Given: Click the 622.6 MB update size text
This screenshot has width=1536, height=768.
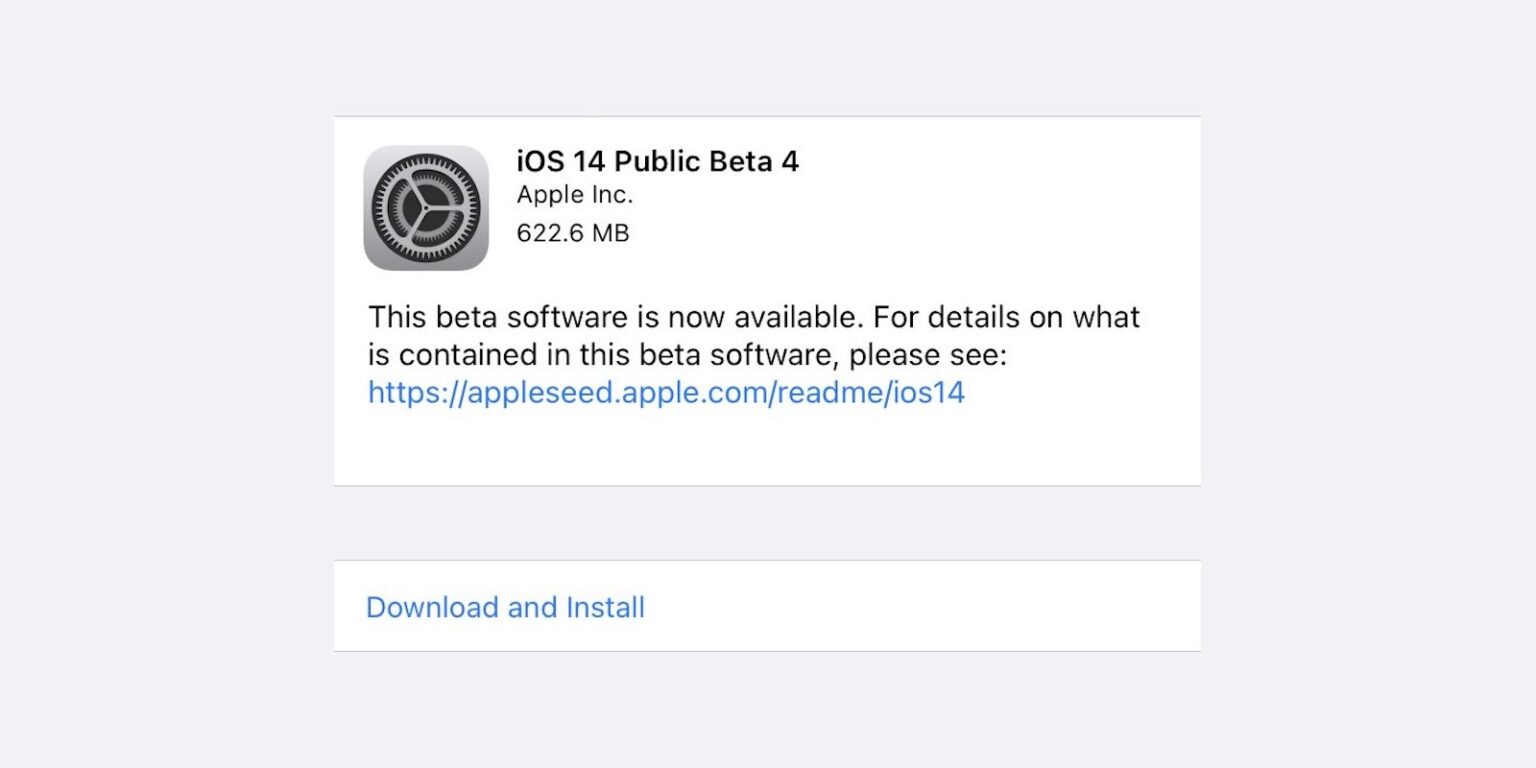Looking at the screenshot, I should pos(572,233).
